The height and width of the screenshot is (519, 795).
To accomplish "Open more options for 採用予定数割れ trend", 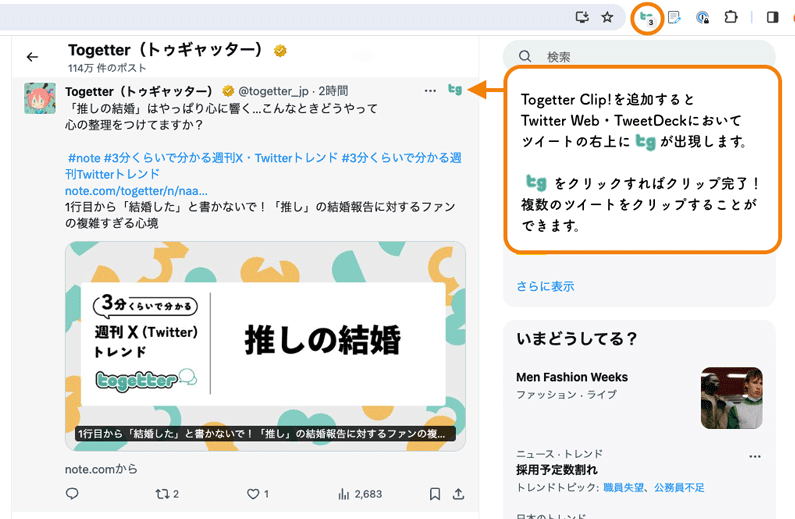I will click(x=755, y=456).
